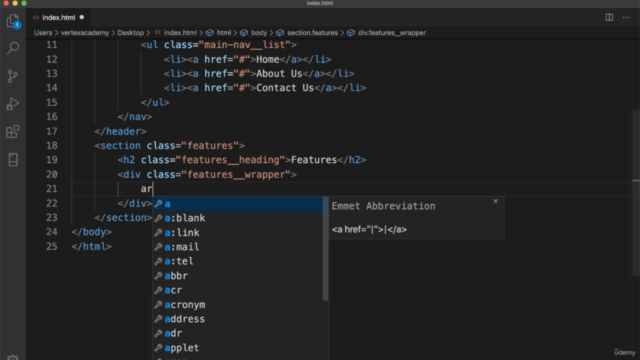Click the closing </ul> tag on line 15
Screen dimensions: 640x360
pos(155,102)
